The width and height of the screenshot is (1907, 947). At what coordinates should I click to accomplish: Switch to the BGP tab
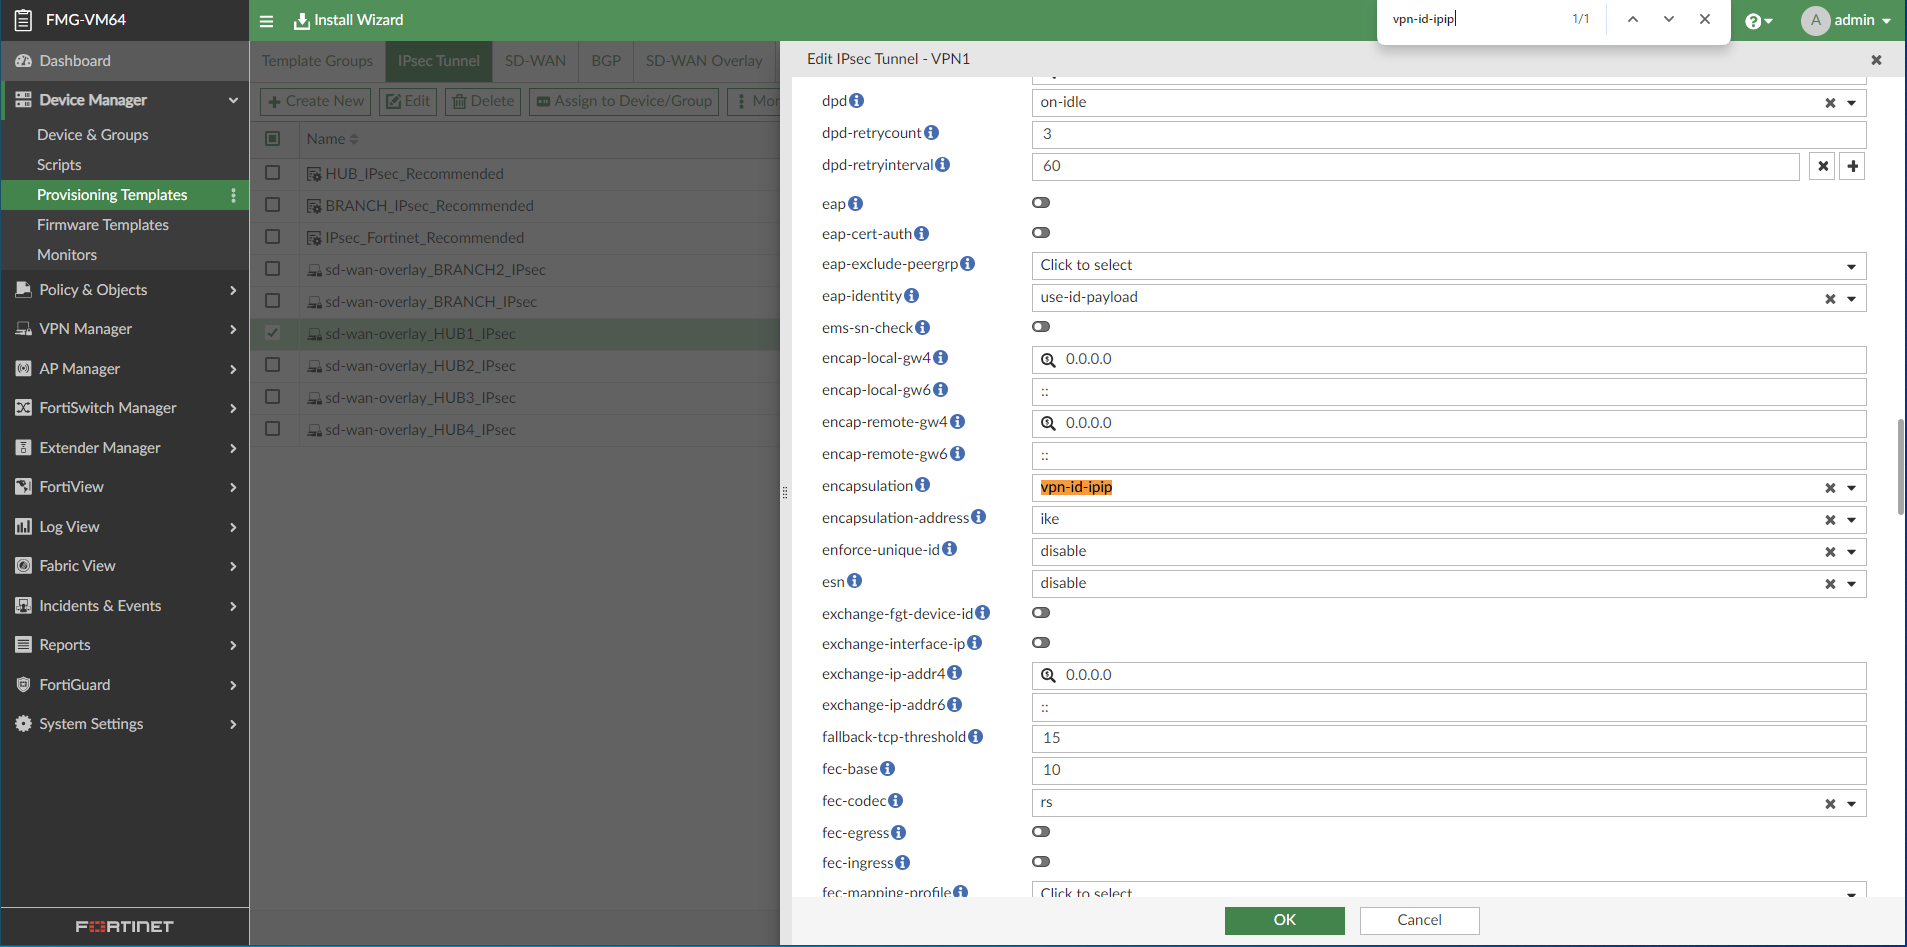pos(605,60)
